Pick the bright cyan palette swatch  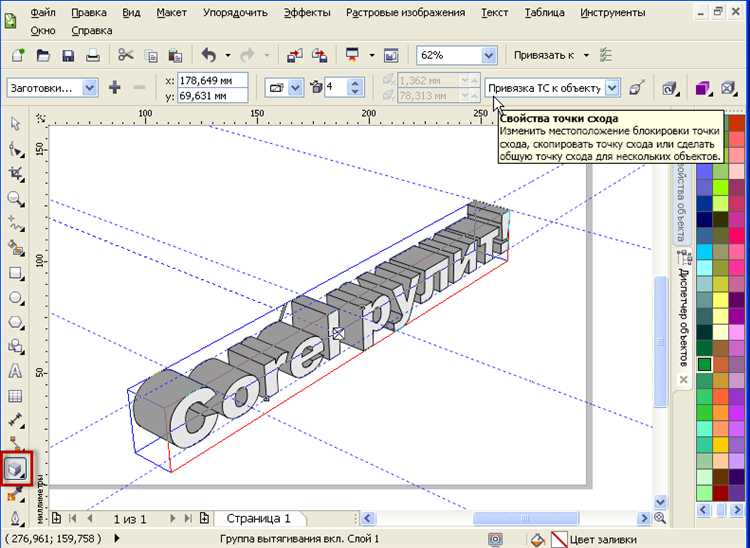(x=704, y=251)
